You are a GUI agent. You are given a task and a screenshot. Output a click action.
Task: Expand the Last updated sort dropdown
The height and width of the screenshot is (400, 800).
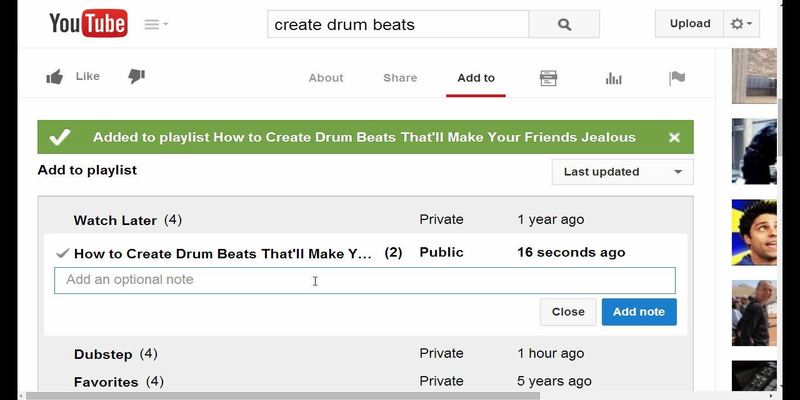622,172
